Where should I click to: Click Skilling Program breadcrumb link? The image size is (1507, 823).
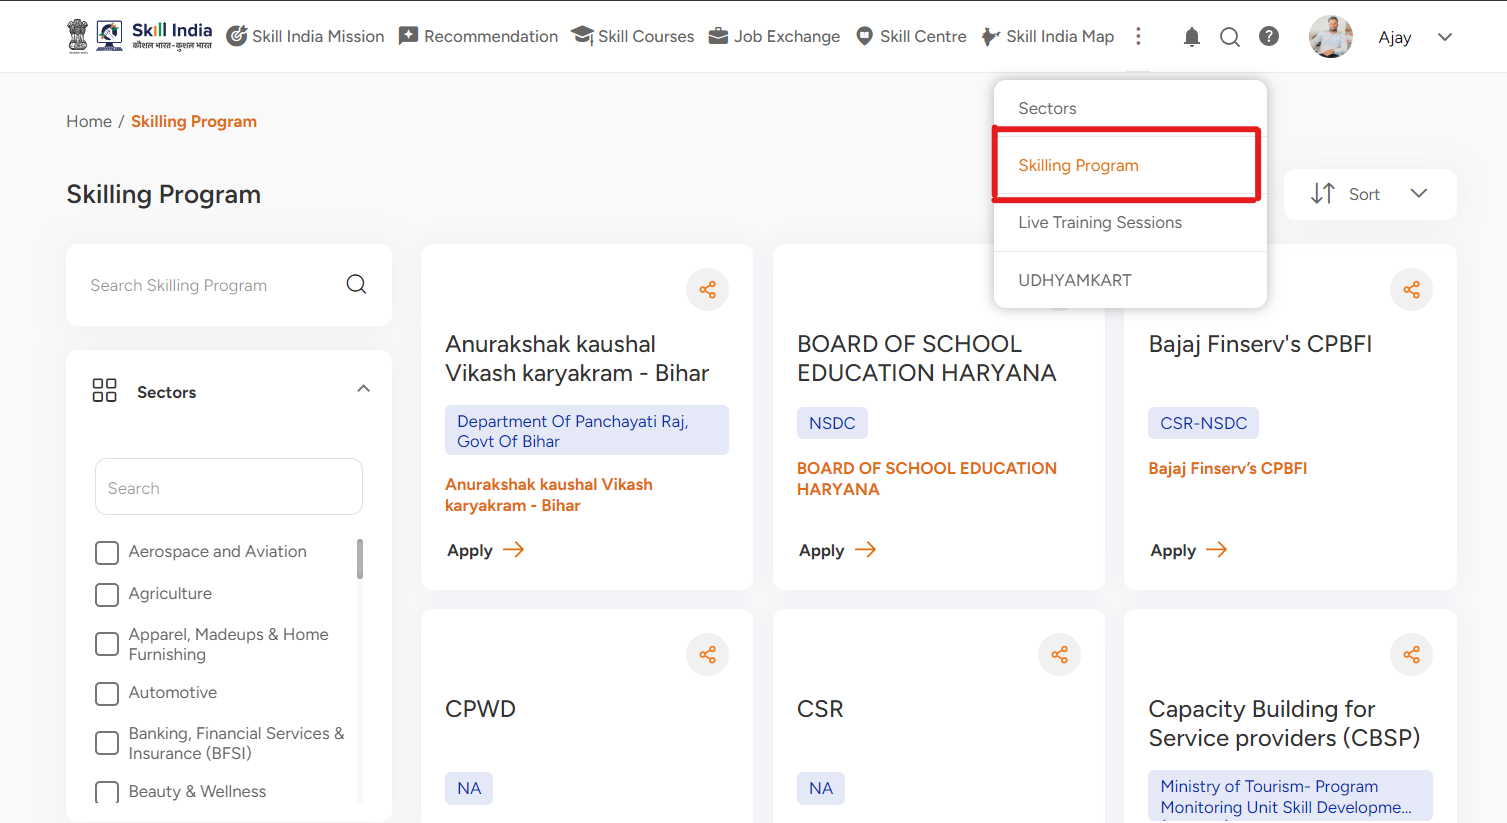tap(194, 121)
